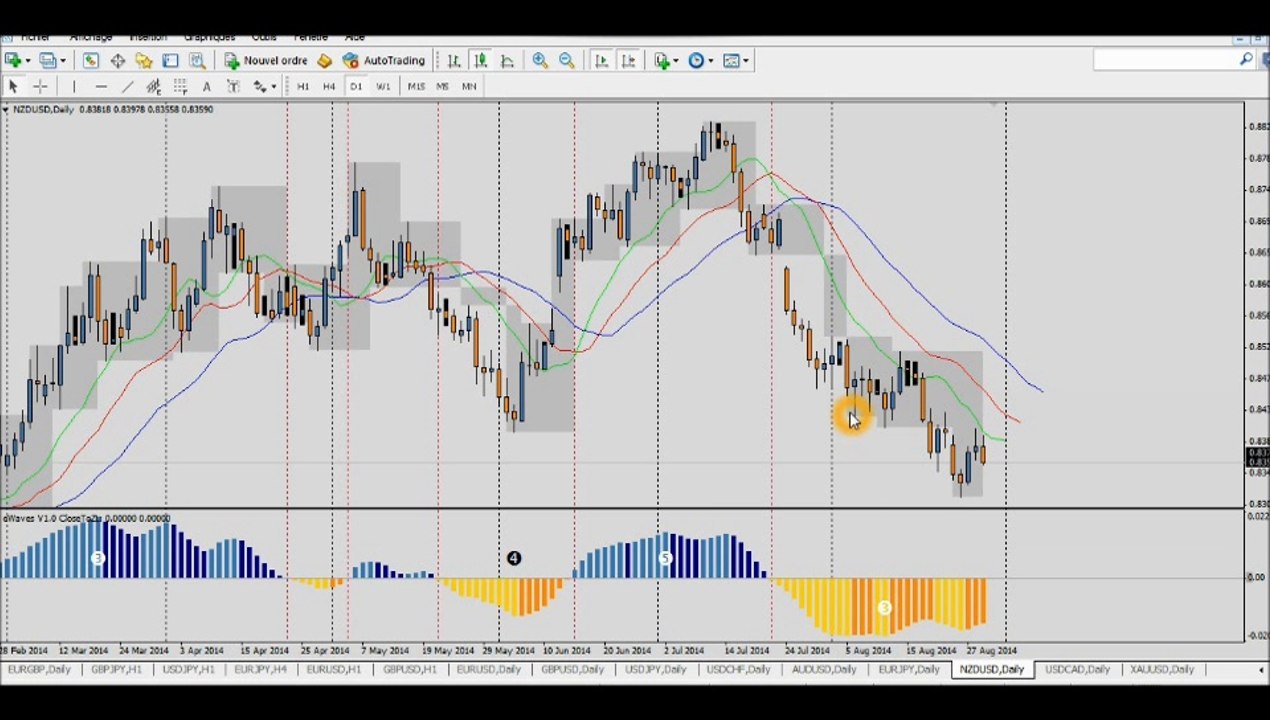Open the Affichage menu
The width and height of the screenshot is (1270, 720).
(91, 38)
